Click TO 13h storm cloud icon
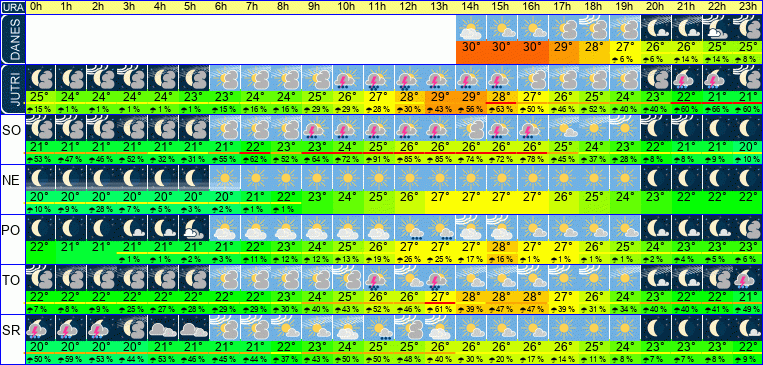Viewport: 763px width, 365px height. click(440, 278)
